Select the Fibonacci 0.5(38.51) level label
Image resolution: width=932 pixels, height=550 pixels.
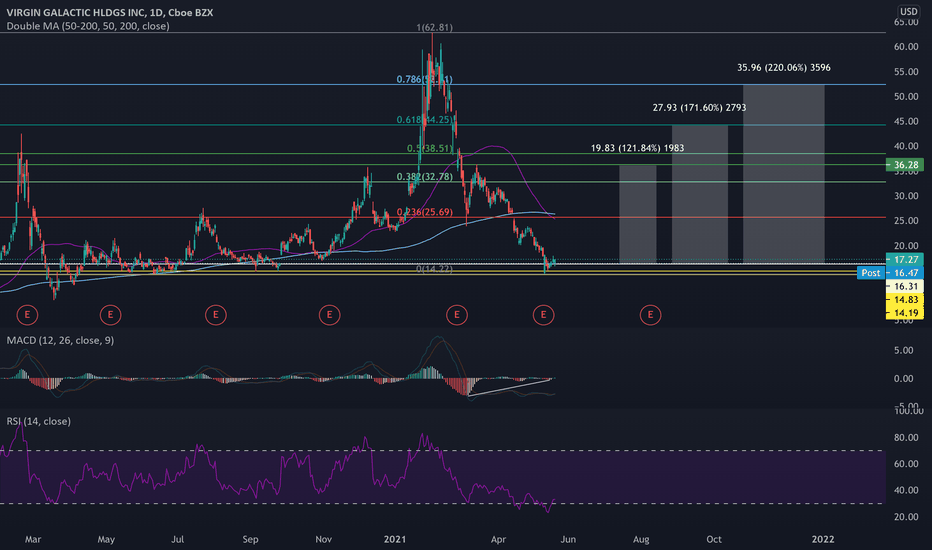(x=430, y=148)
